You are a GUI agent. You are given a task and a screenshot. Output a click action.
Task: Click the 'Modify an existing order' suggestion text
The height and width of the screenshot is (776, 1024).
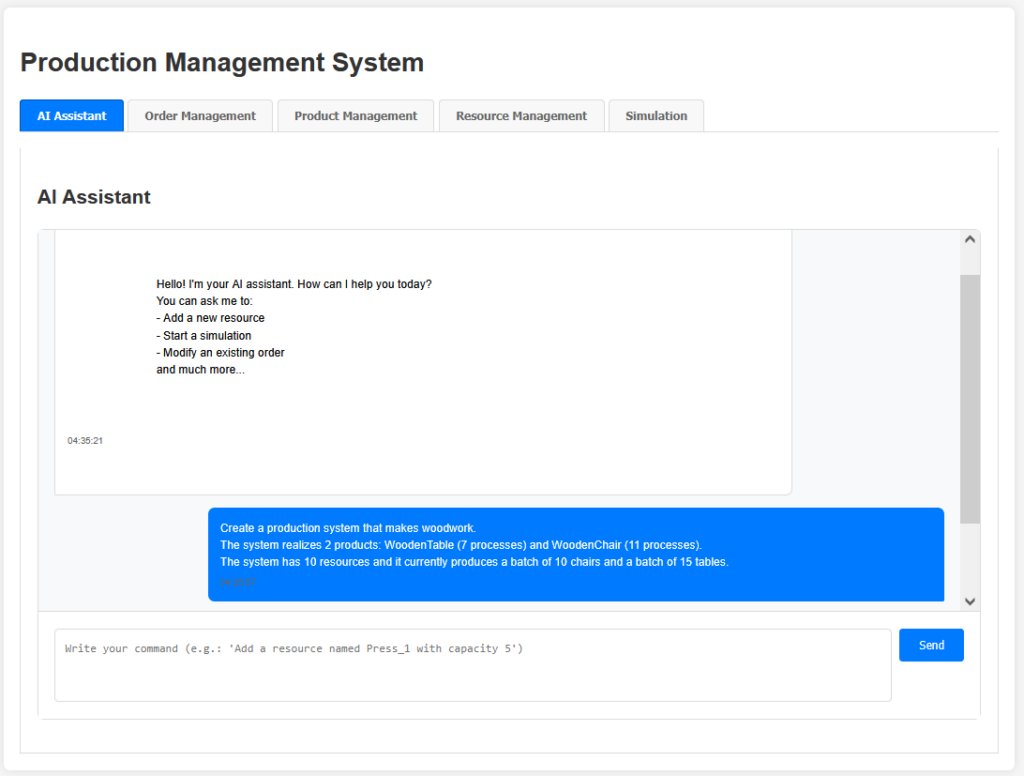223,353
